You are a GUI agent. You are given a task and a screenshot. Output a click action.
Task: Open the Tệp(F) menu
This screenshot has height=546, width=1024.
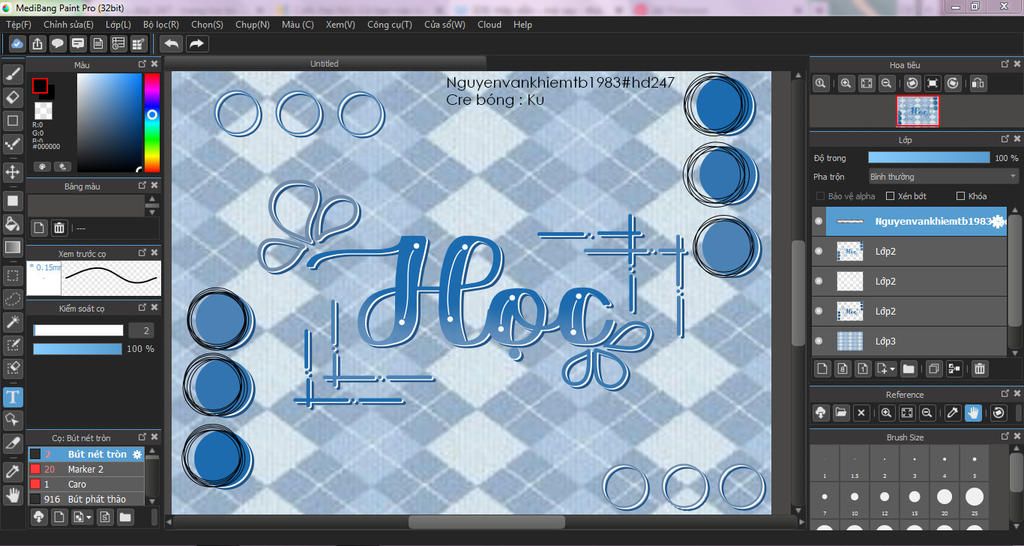click(x=18, y=24)
